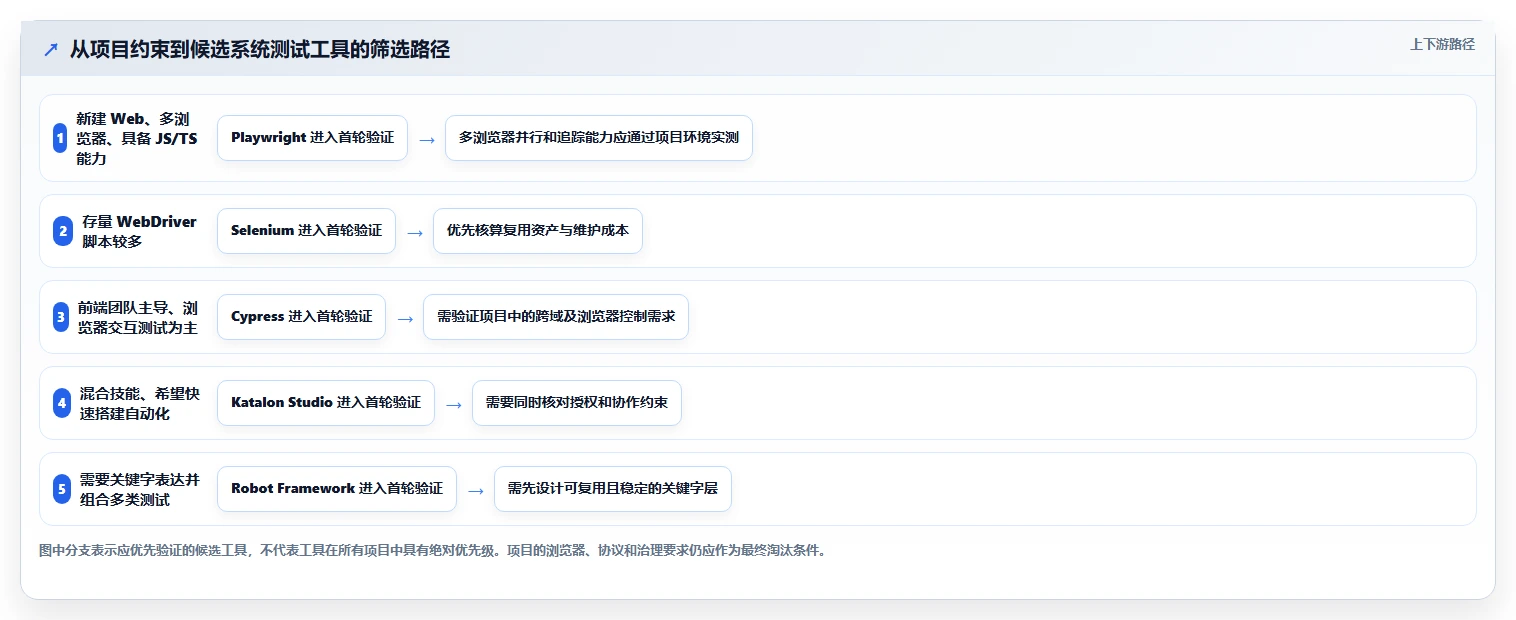
Task: Select the Playwright 进入首轮验证 box
Action: click(312, 138)
